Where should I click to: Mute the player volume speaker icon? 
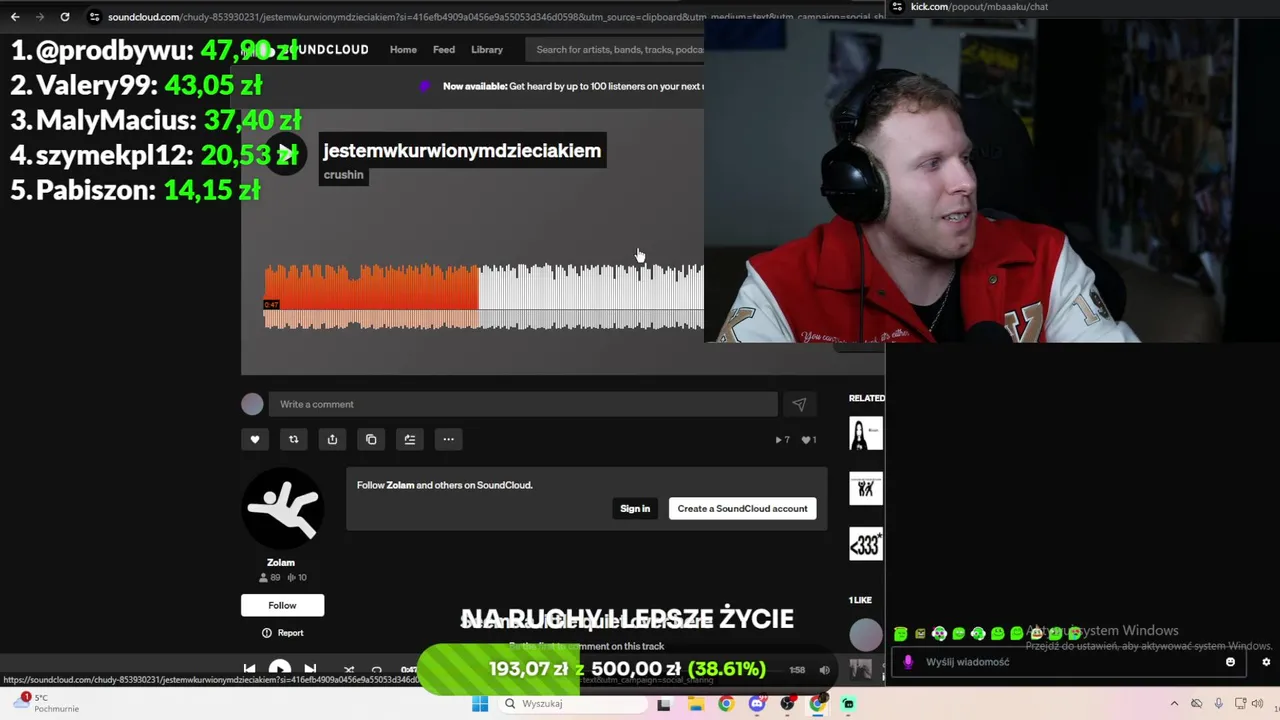point(825,670)
